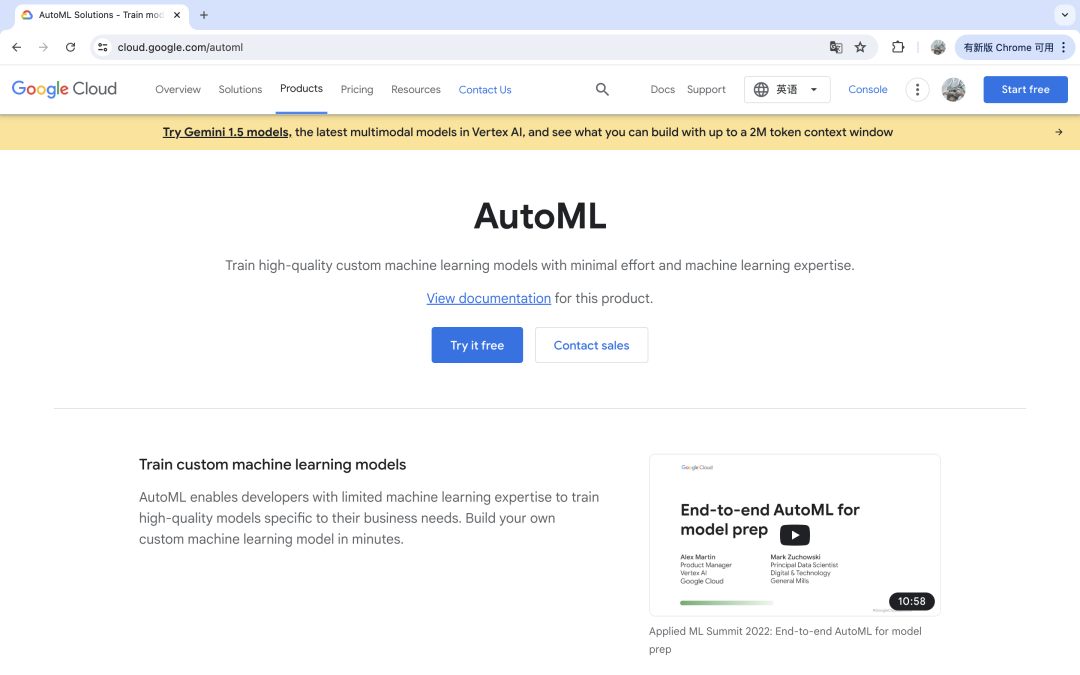Open the Pricing nav item
The image size is (1080, 675).
pyautogui.click(x=357, y=90)
